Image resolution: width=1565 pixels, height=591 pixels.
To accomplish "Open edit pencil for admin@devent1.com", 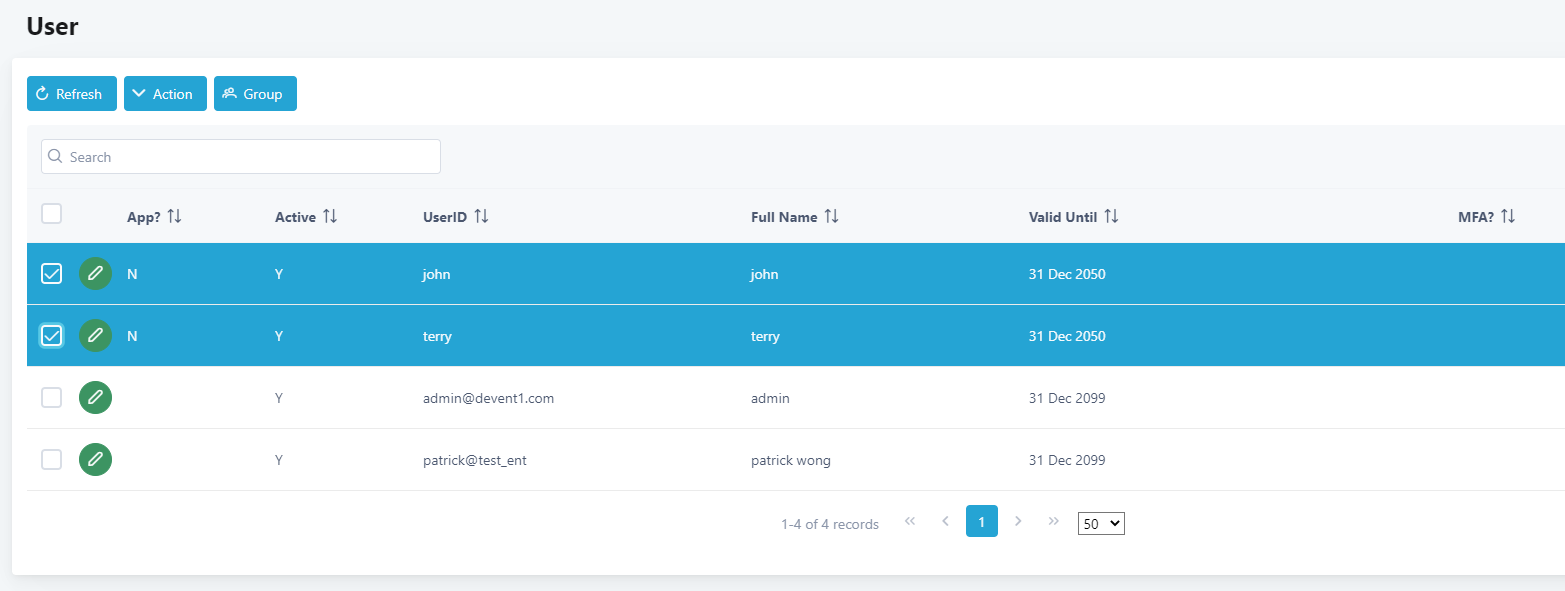I will [x=95, y=398].
